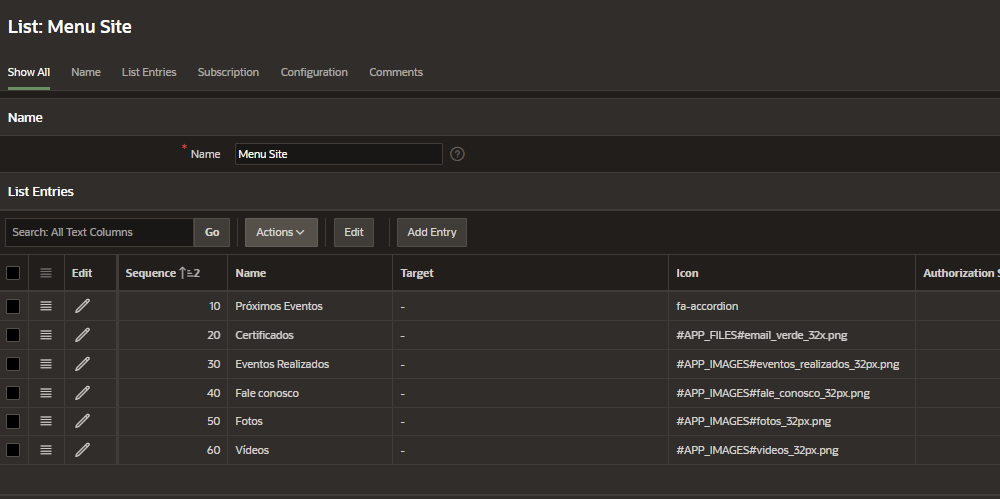Switch to the List Entries tab
The width and height of the screenshot is (1000, 499).
pyautogui.click(x=149, y=72)
